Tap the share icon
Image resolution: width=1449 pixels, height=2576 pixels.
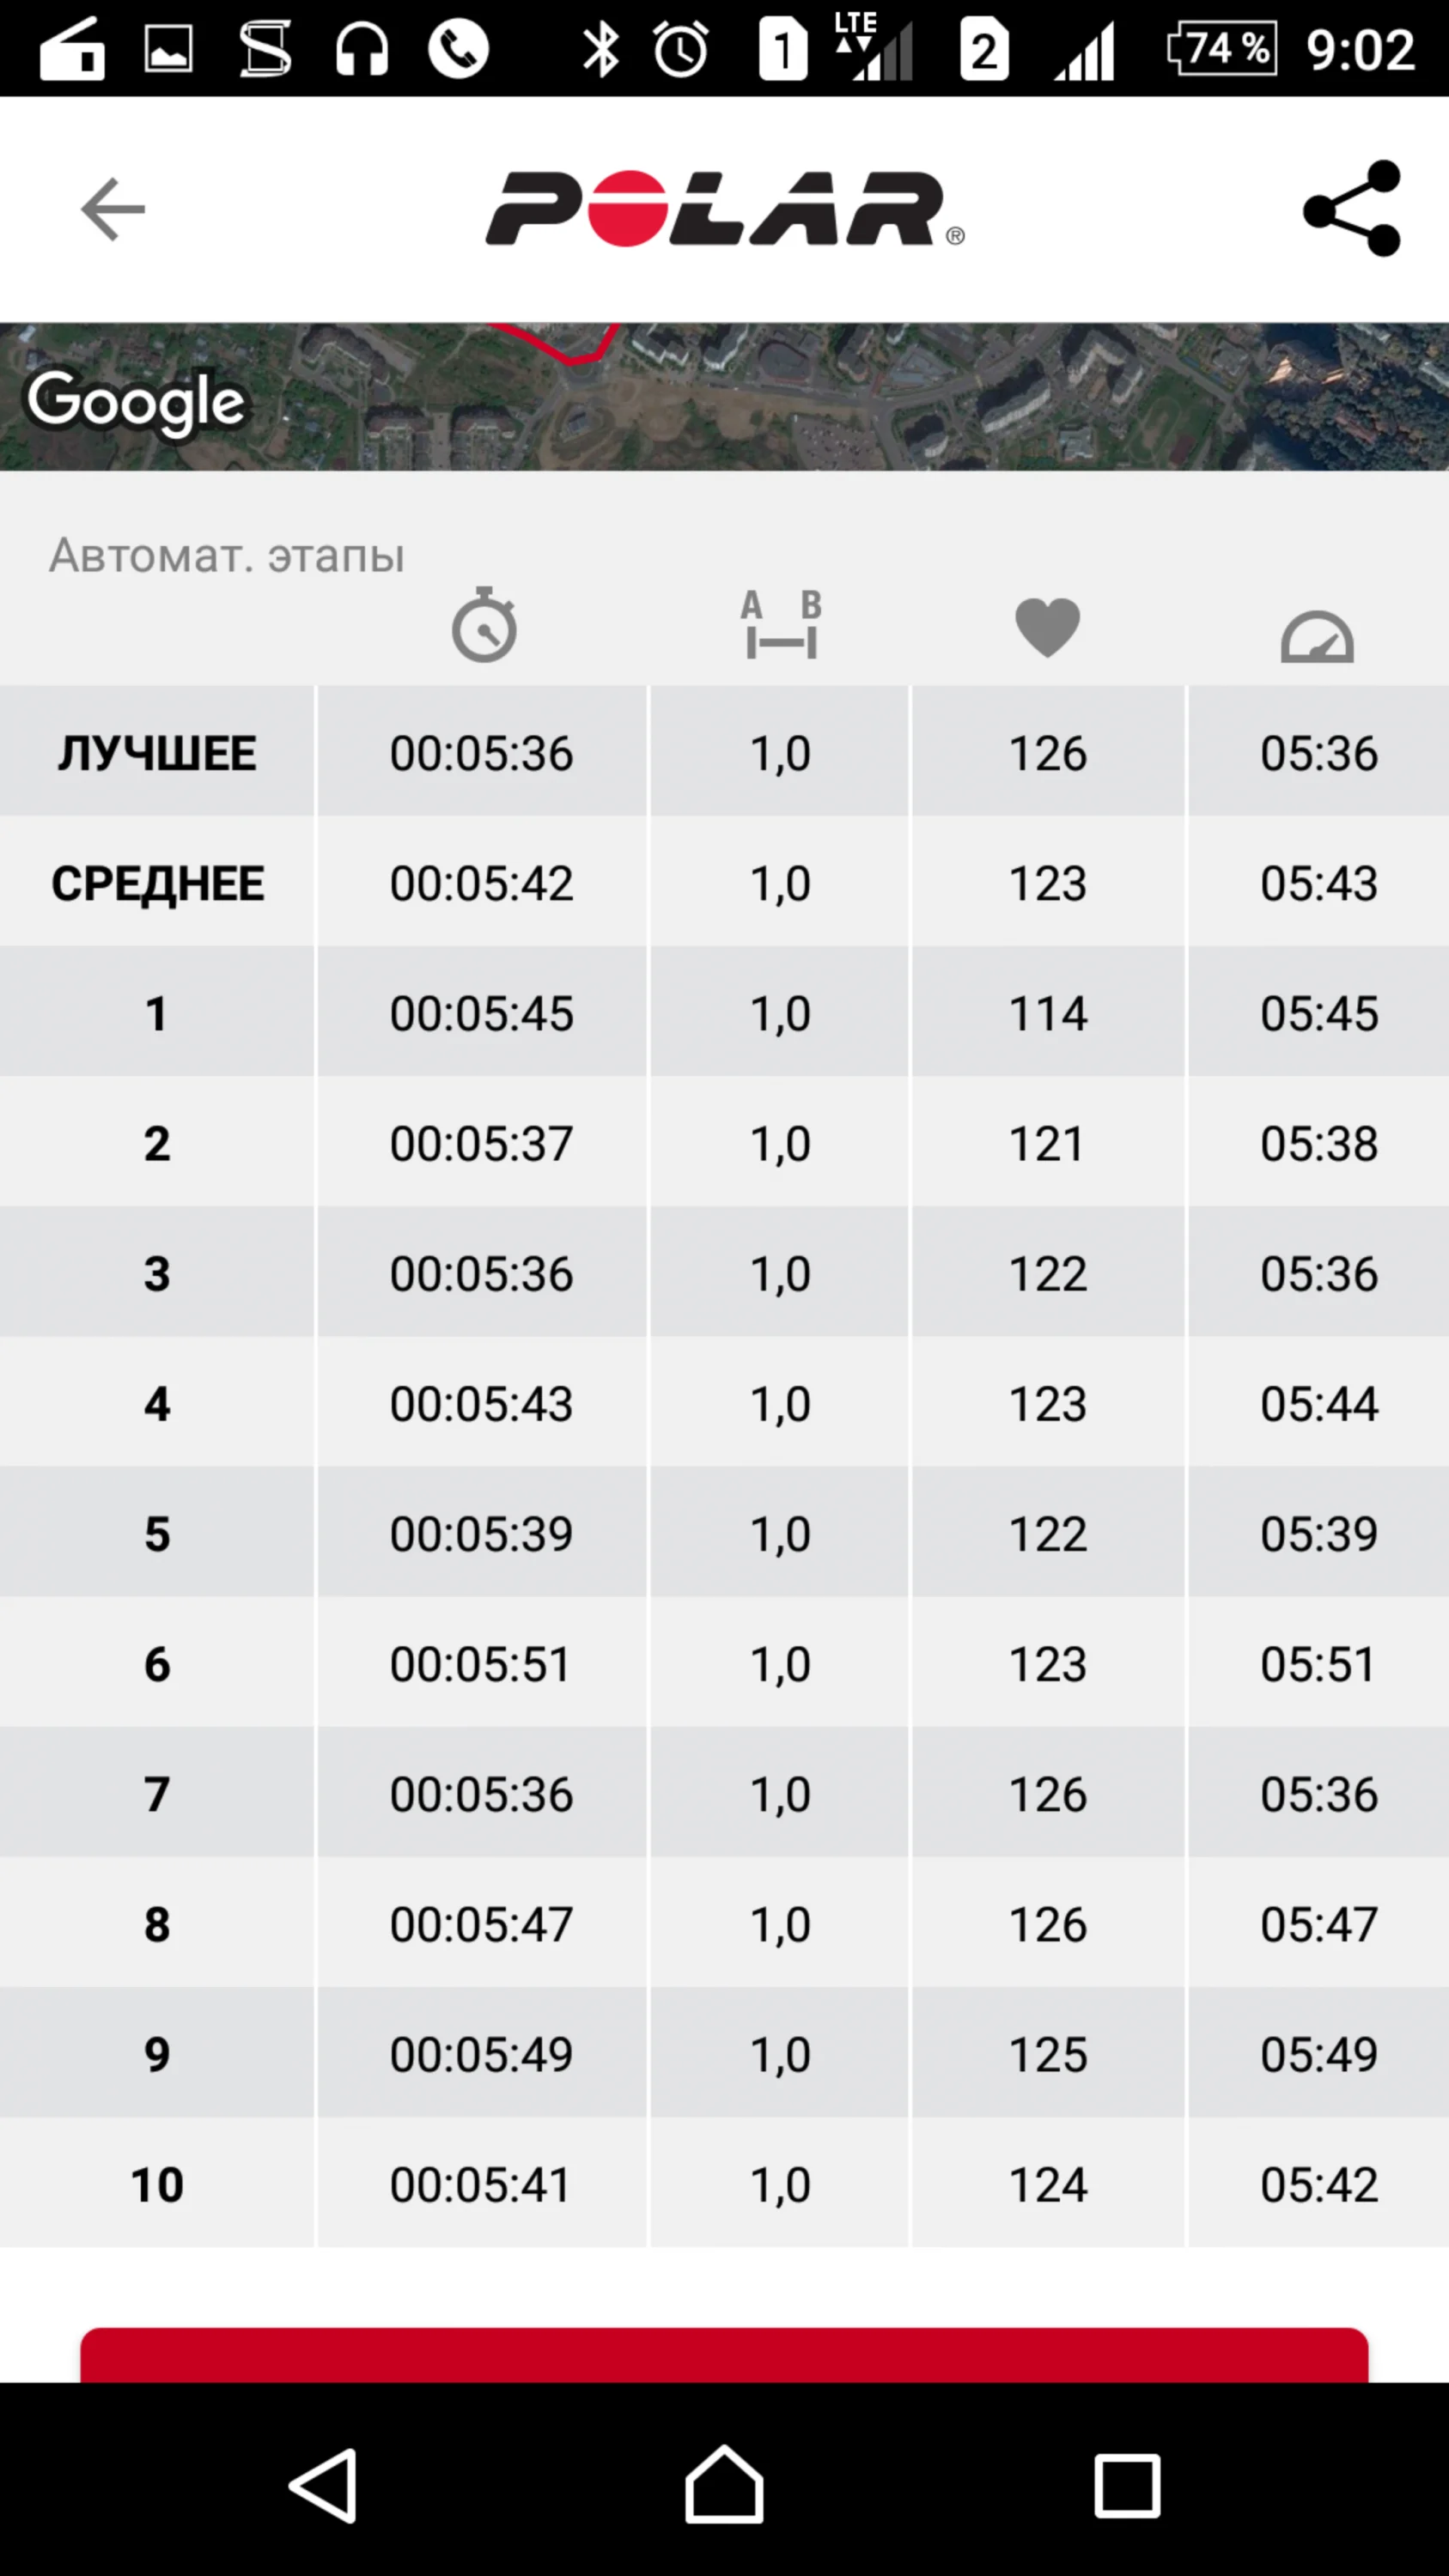click(1352, 209)
